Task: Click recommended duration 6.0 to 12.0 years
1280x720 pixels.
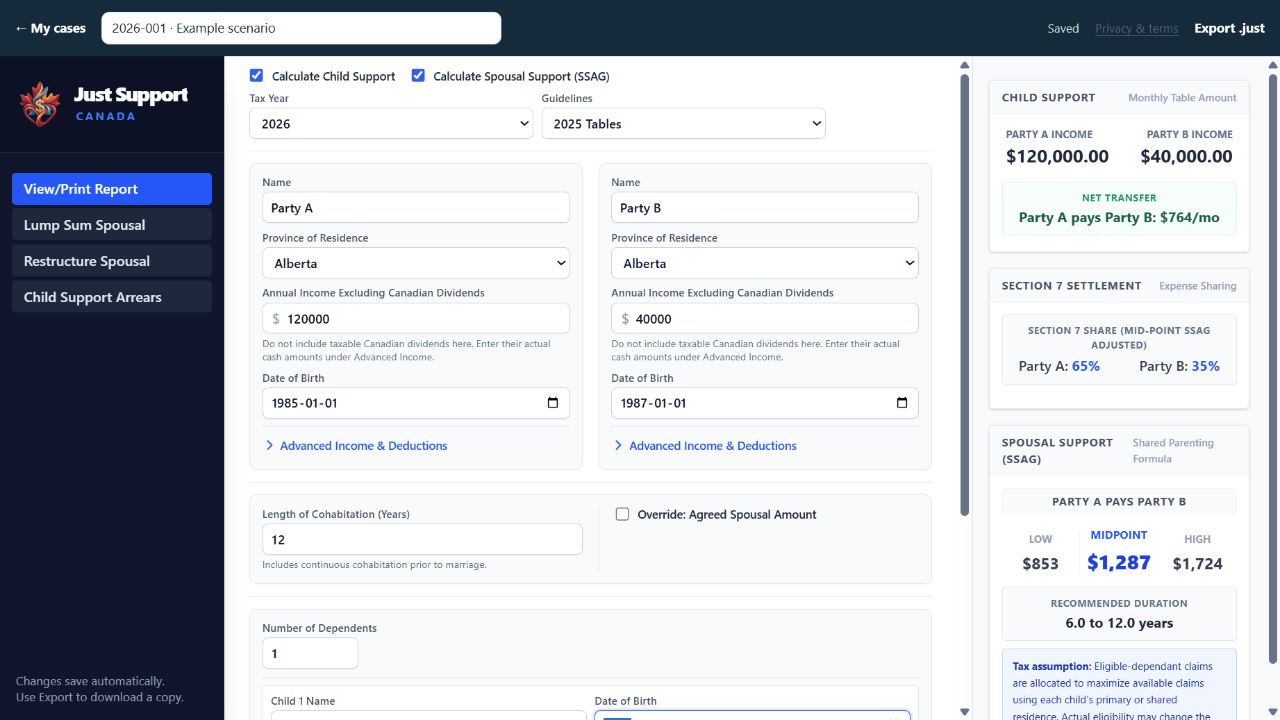Action: [1119, 623]
